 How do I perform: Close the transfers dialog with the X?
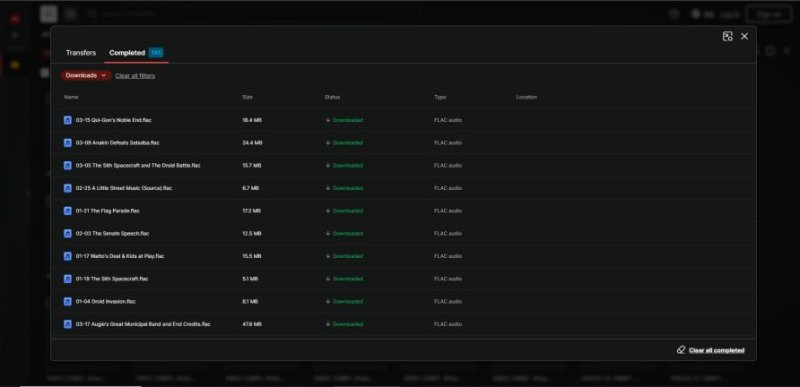[x=744, y=36]
